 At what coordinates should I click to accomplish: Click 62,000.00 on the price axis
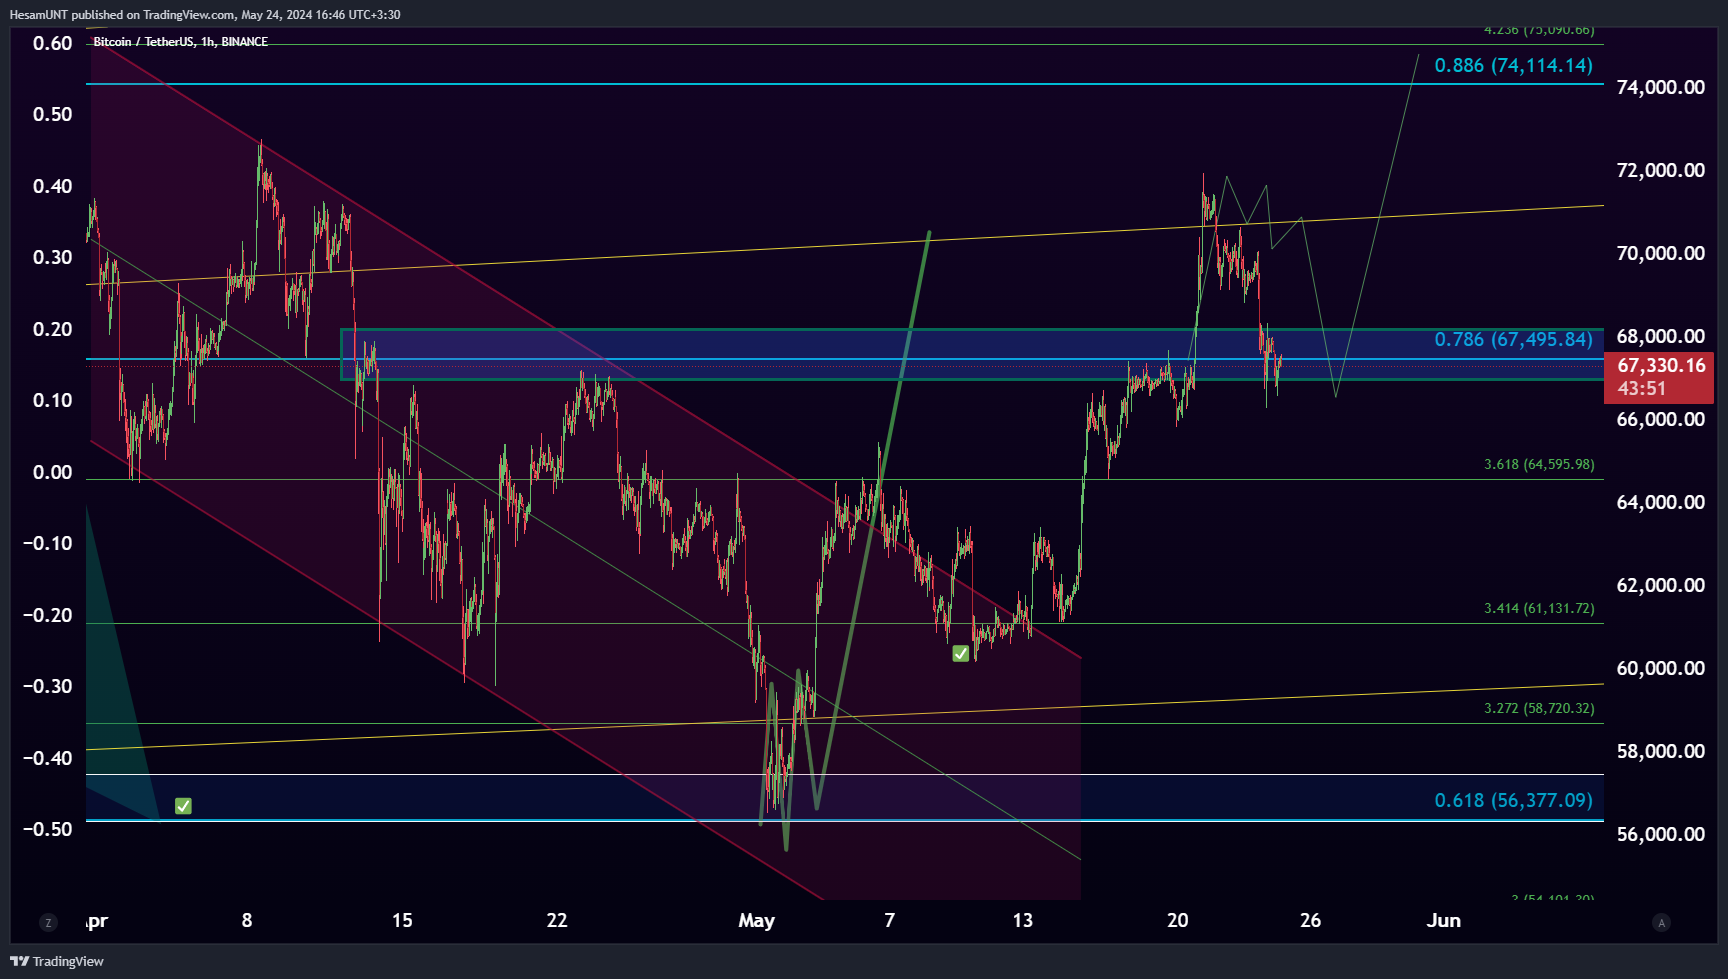[1661, 585]
